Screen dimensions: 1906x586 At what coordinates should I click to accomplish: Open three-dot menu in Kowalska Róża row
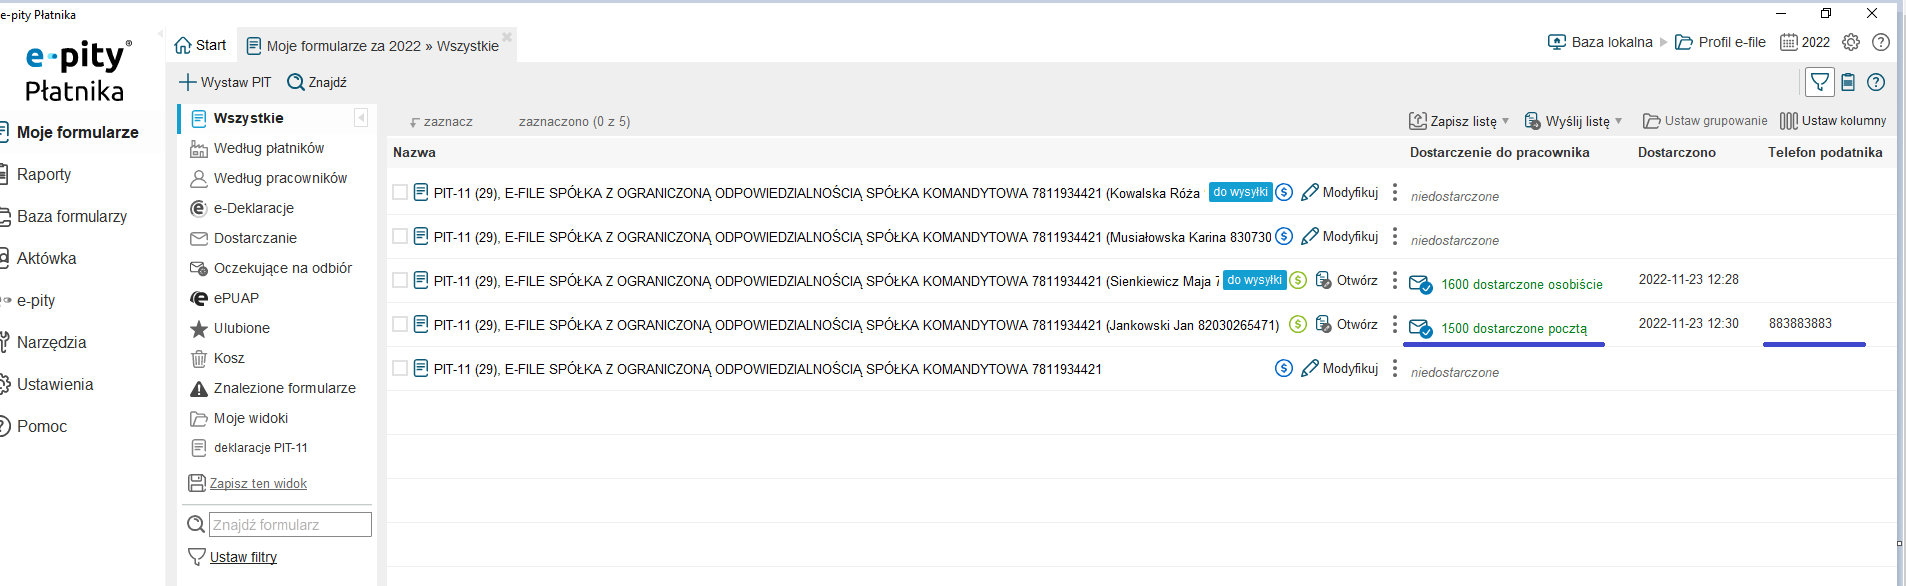[x=1395, y=192]
